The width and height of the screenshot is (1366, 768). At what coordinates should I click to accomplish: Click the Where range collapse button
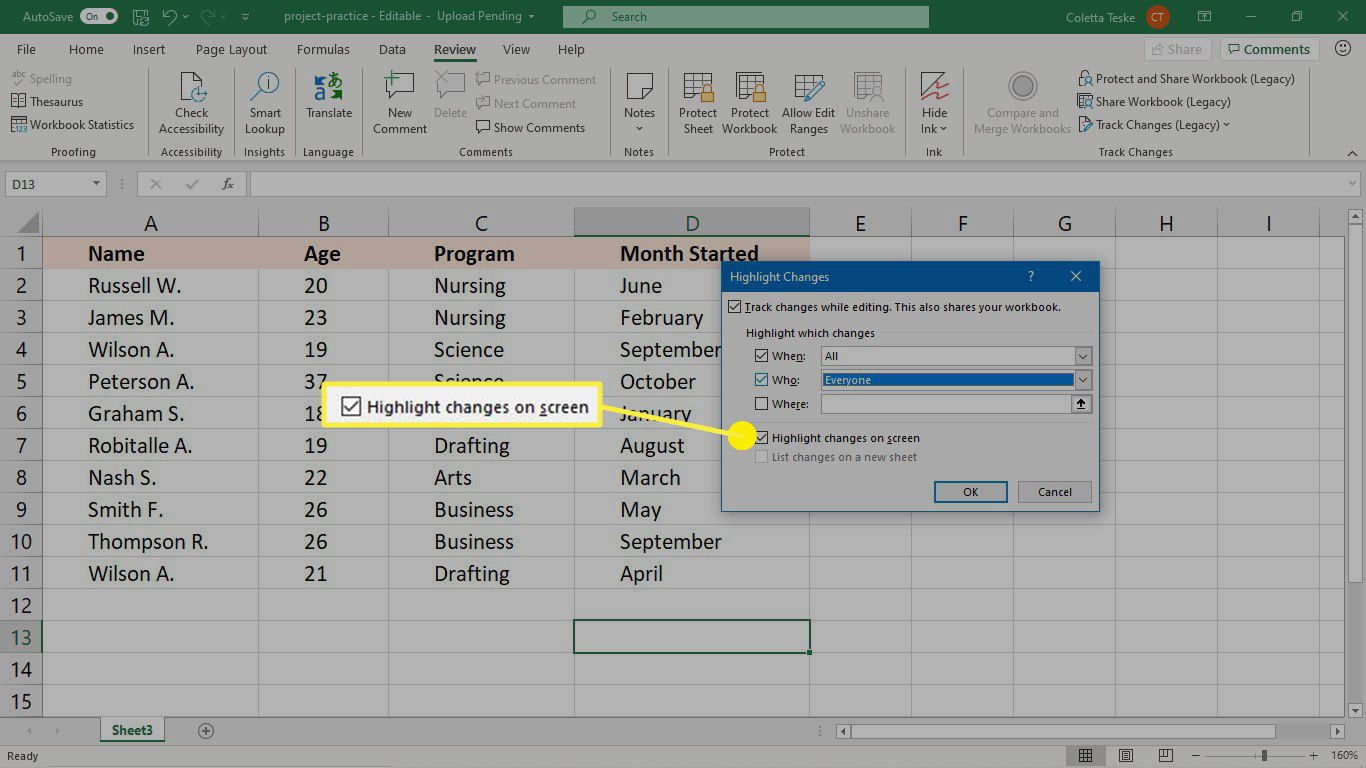coord(1082,404)
